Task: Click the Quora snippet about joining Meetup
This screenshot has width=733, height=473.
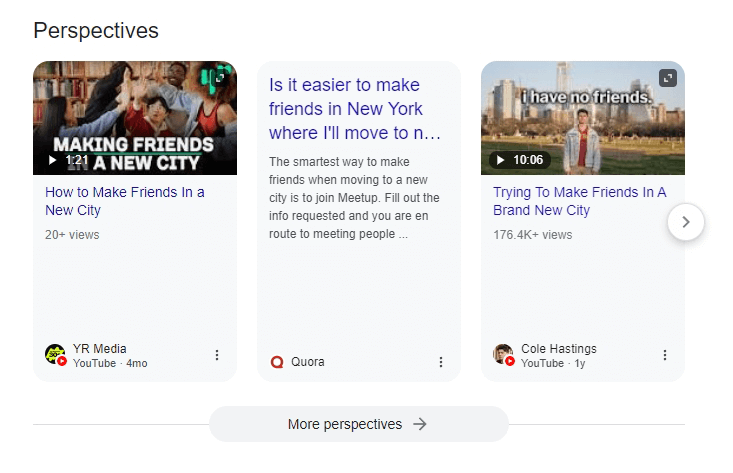Action: click(x=354, y=198)
